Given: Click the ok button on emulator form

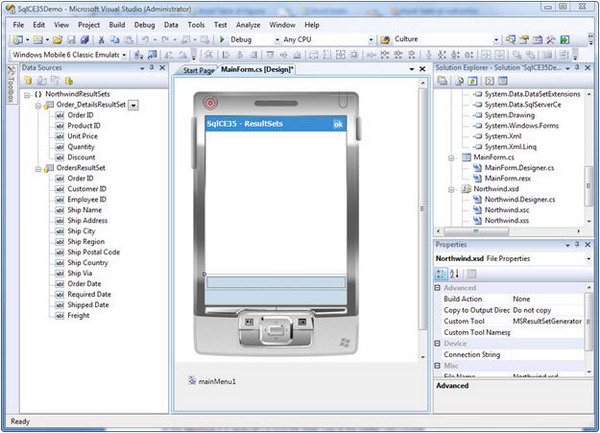Looking at the screenshot, I should coord(338,124).
